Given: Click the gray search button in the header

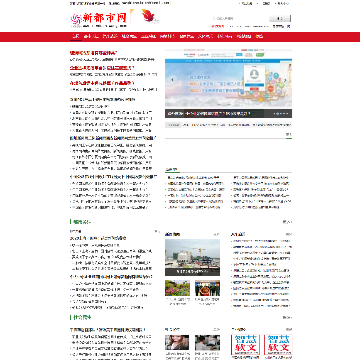Looking at the screenshot, I should click(280, 19).
